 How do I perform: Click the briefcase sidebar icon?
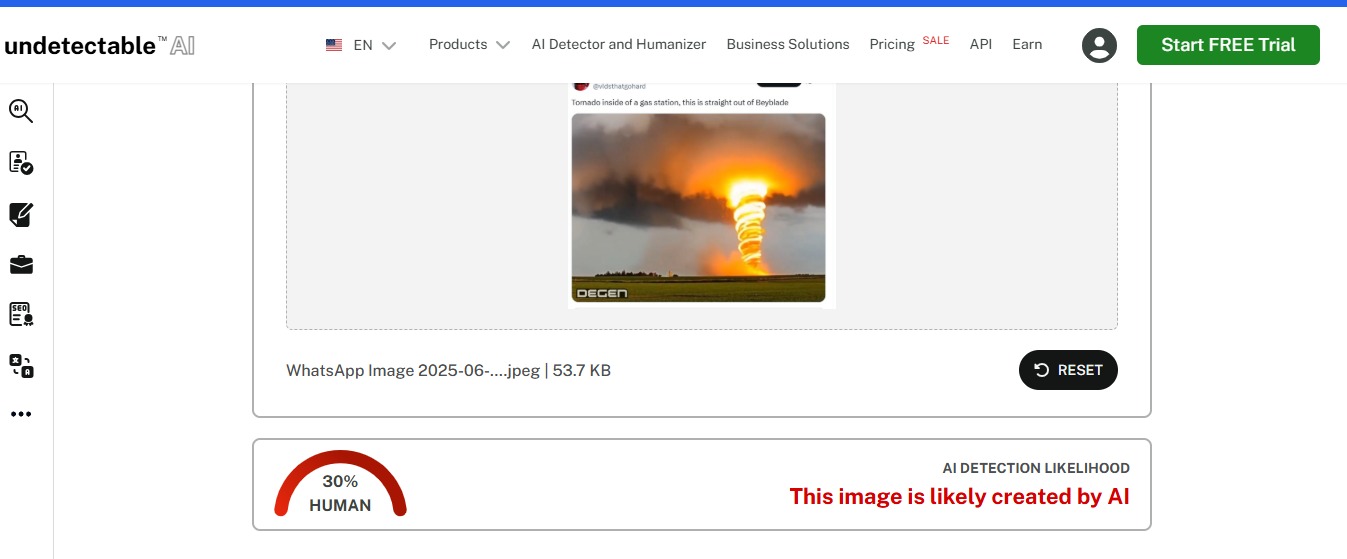point(21,264)
